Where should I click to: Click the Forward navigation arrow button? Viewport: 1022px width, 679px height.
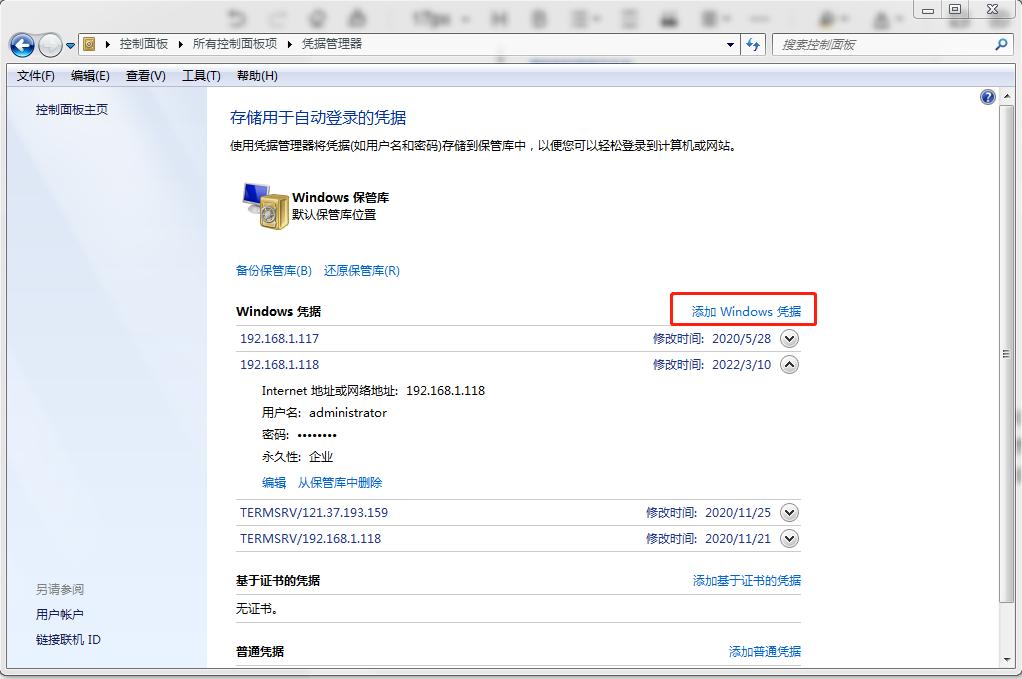point(50,46)
